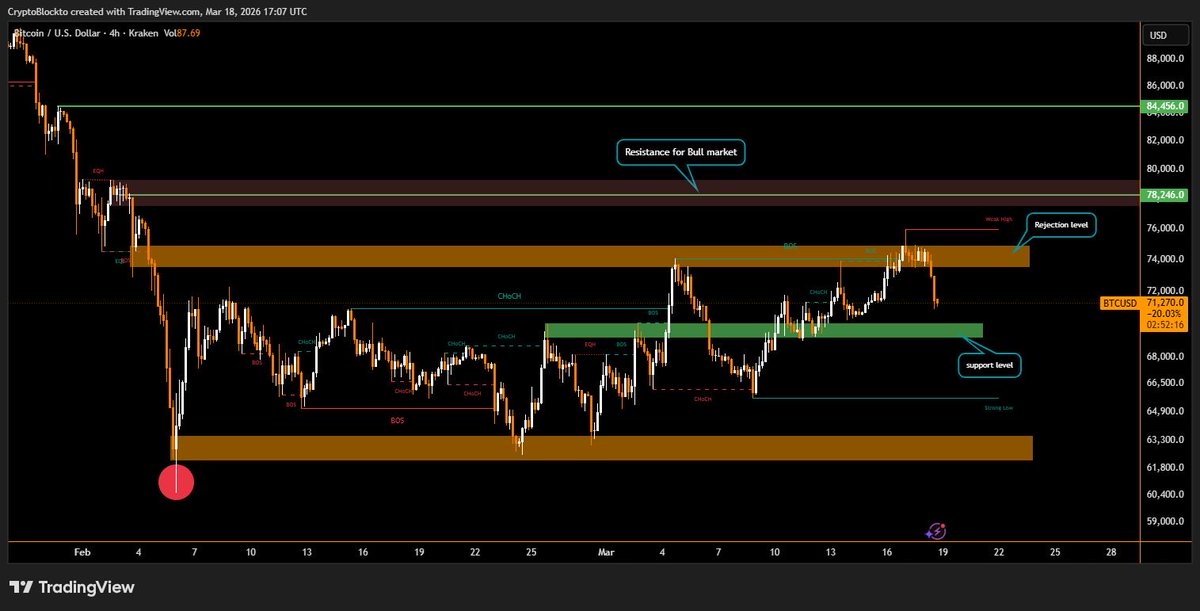Click the 71,270.0 current price label
The height and width of the screenshot is (611, 1200).
(x=1166, y=302)
